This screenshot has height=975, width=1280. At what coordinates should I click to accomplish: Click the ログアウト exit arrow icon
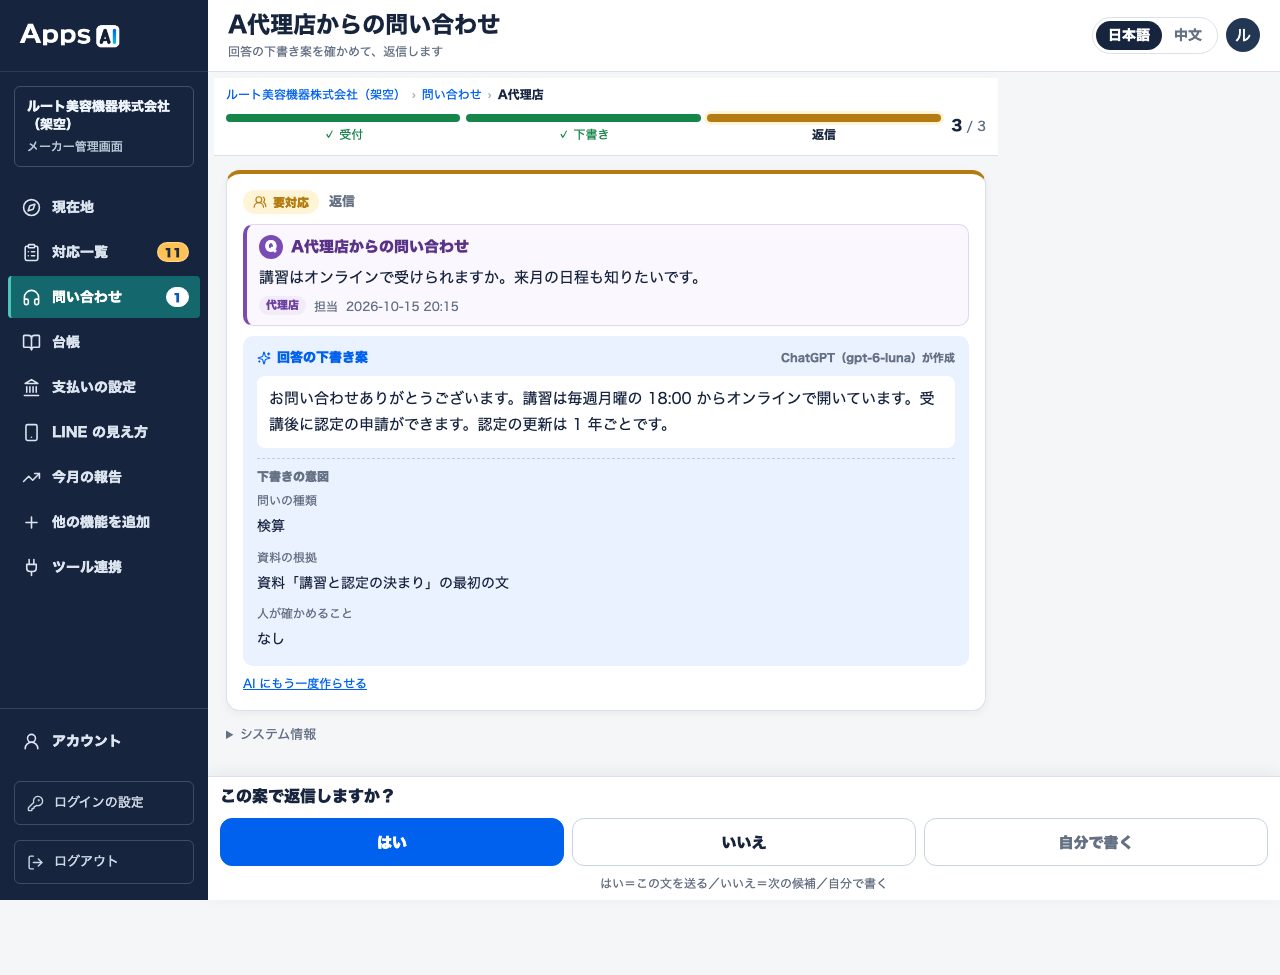pyautogui.click(x=36, y=862)
